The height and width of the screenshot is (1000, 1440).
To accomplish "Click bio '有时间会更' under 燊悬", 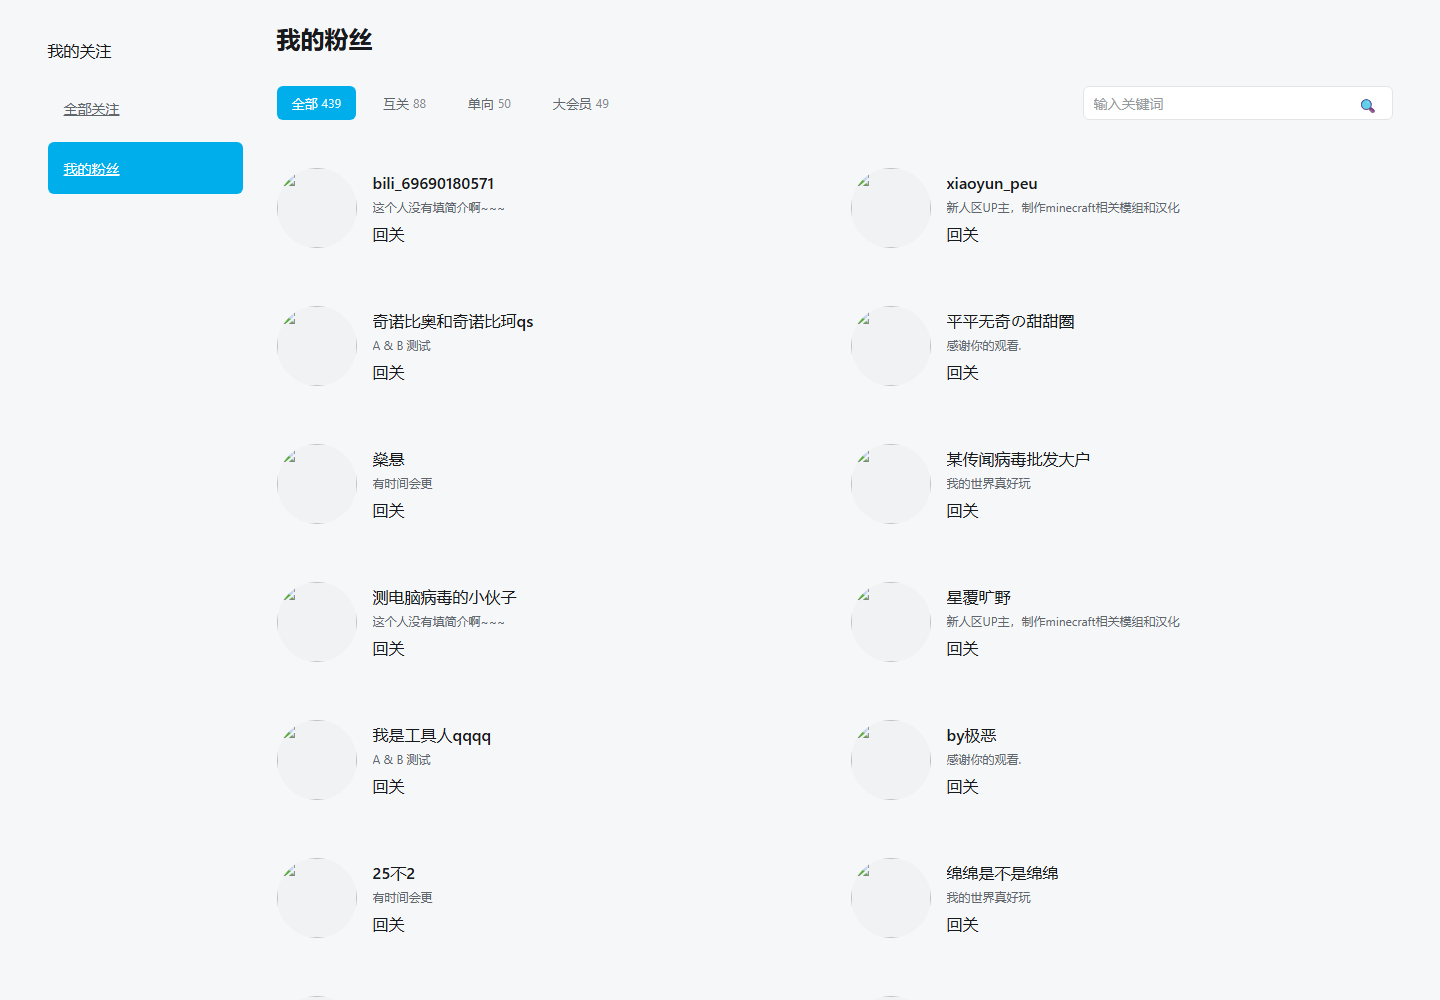I will tap(402, 484).
